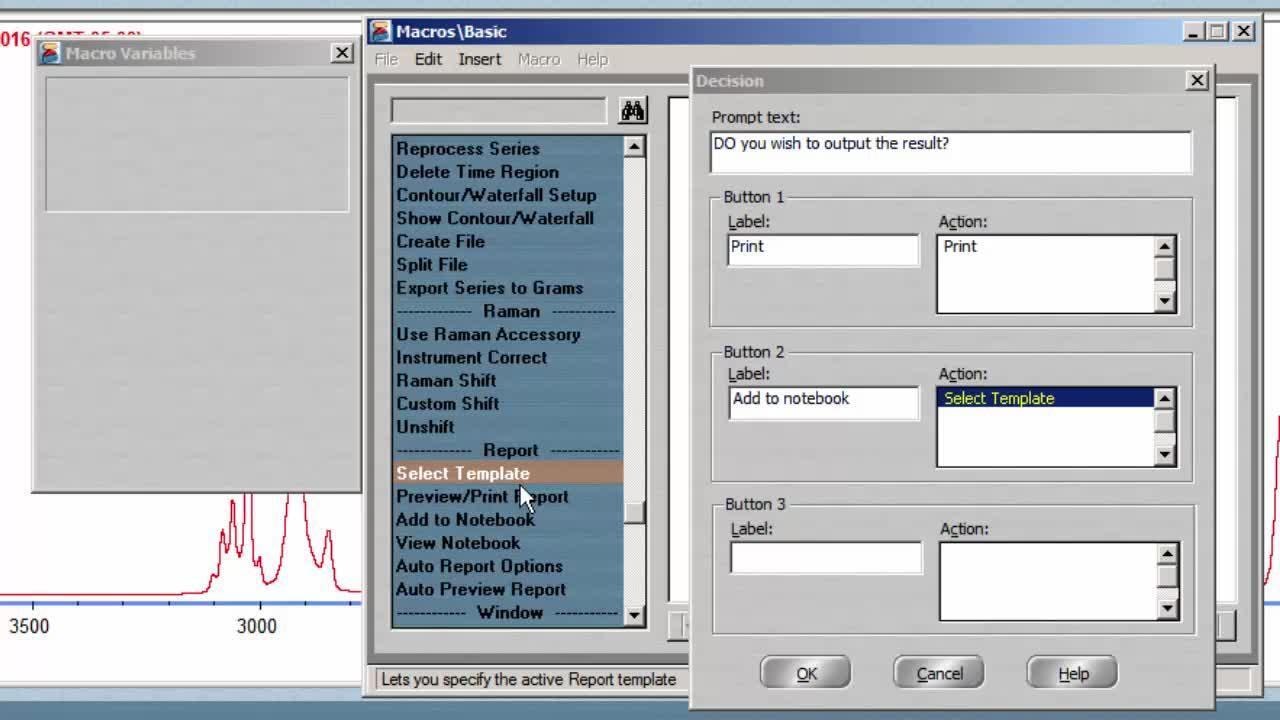This screenshot has width=1280, height=720.
Task: Click the Prompt text field
Action: [x=950, y=152]
